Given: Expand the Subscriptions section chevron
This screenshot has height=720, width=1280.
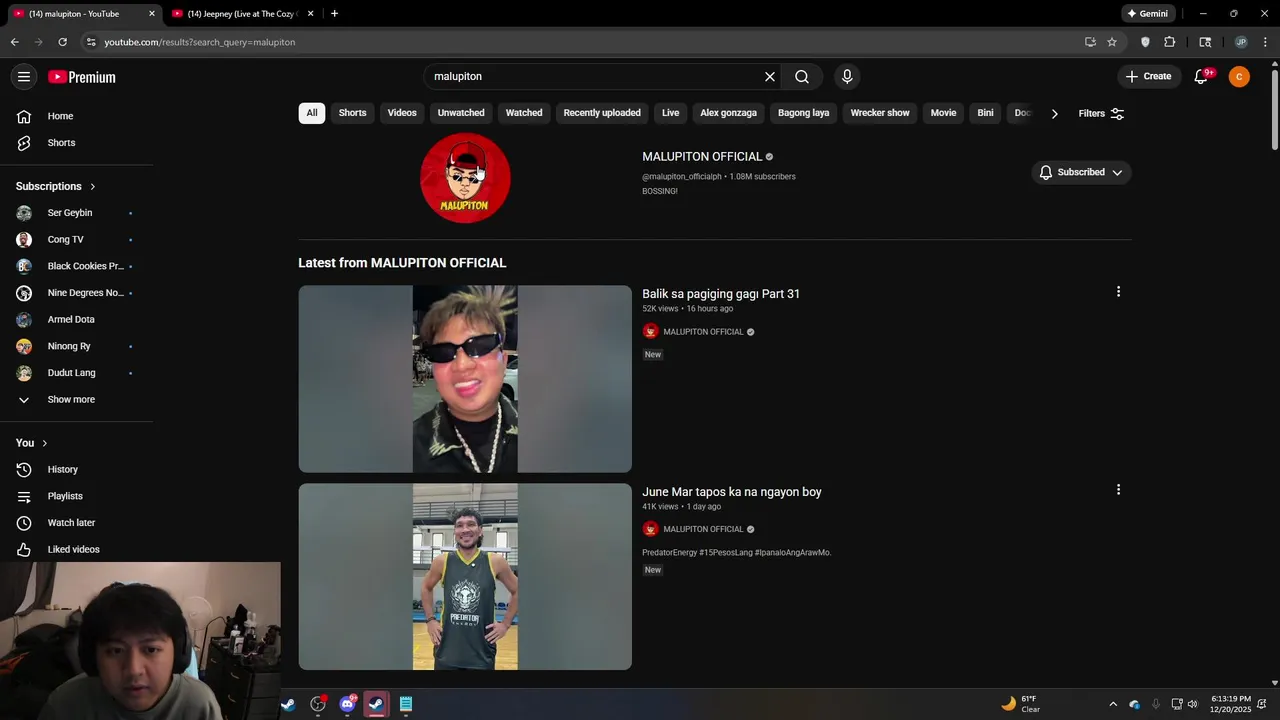Looking at the screenshot, I should point(93,187).
